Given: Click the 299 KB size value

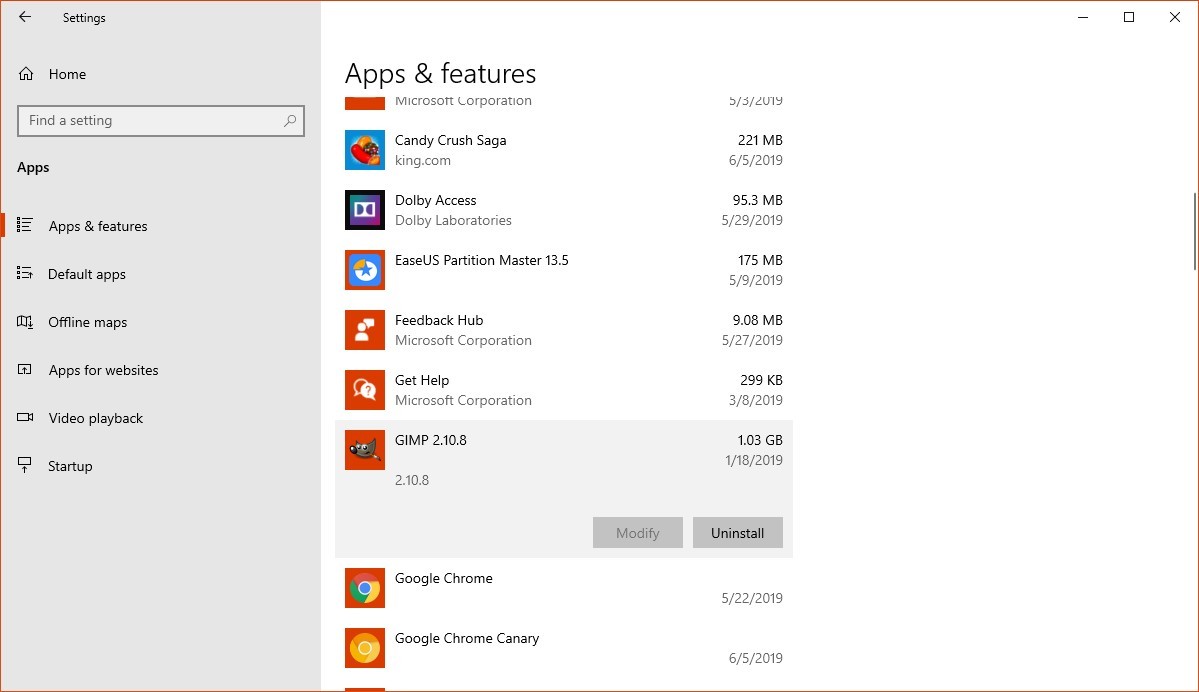Looking at the screenshot, I should (x=761, y=381).
